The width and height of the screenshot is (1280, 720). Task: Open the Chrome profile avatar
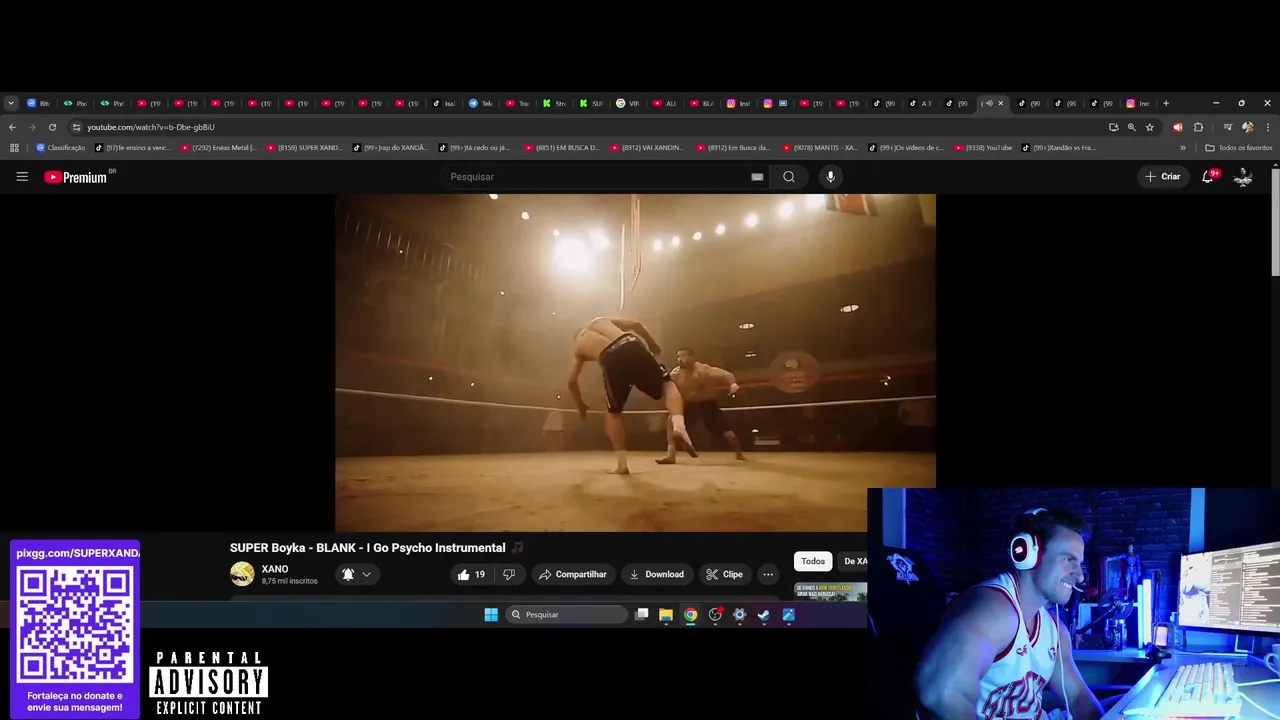coord(1247,127)
